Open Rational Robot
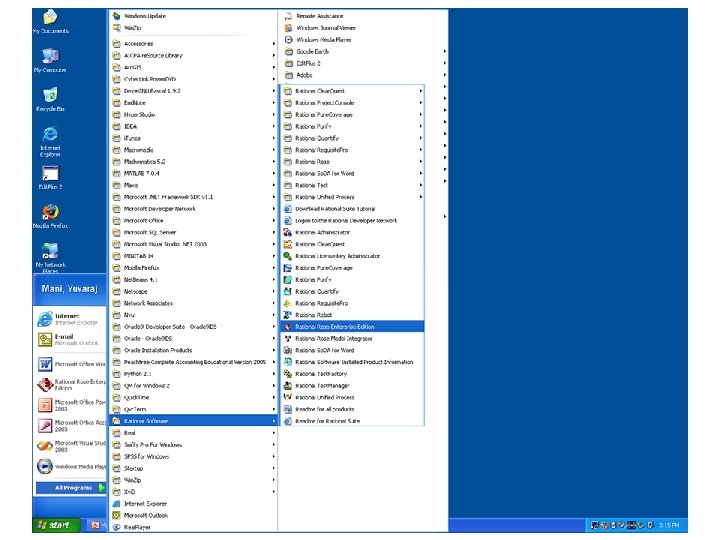The image size is (720, 540). pyautogui.click(x=352, y=315)
